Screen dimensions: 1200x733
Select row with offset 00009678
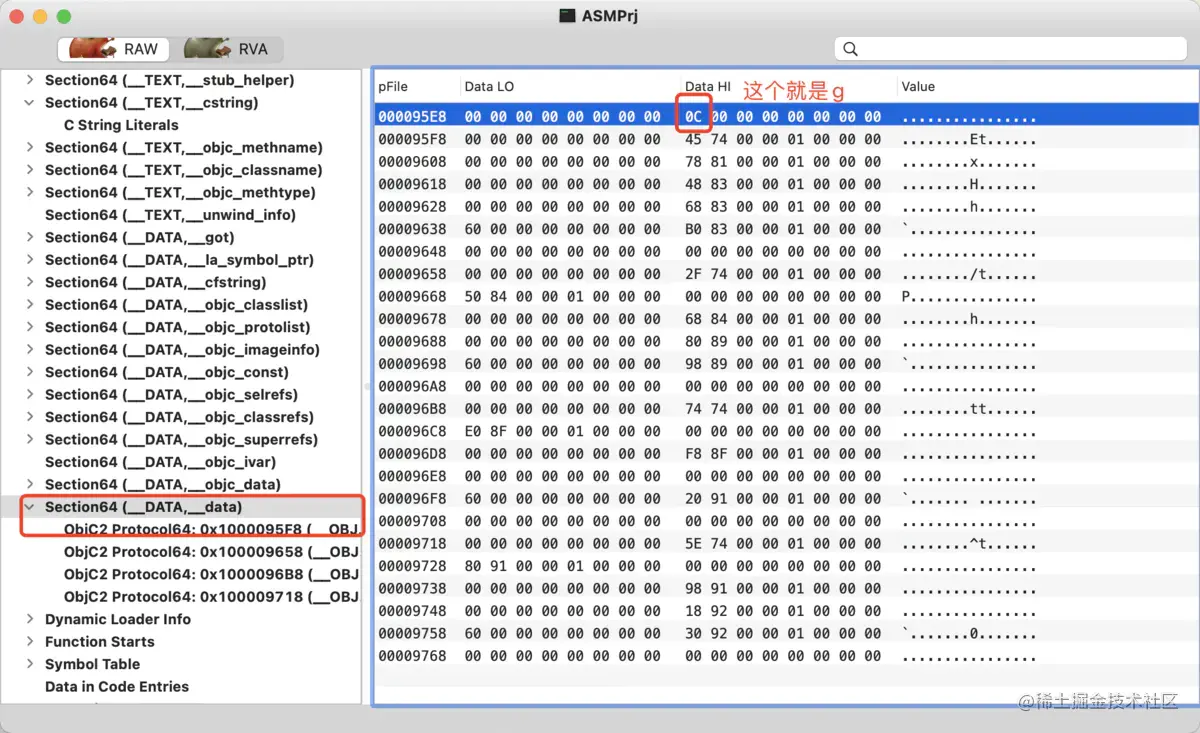point(785,319)
